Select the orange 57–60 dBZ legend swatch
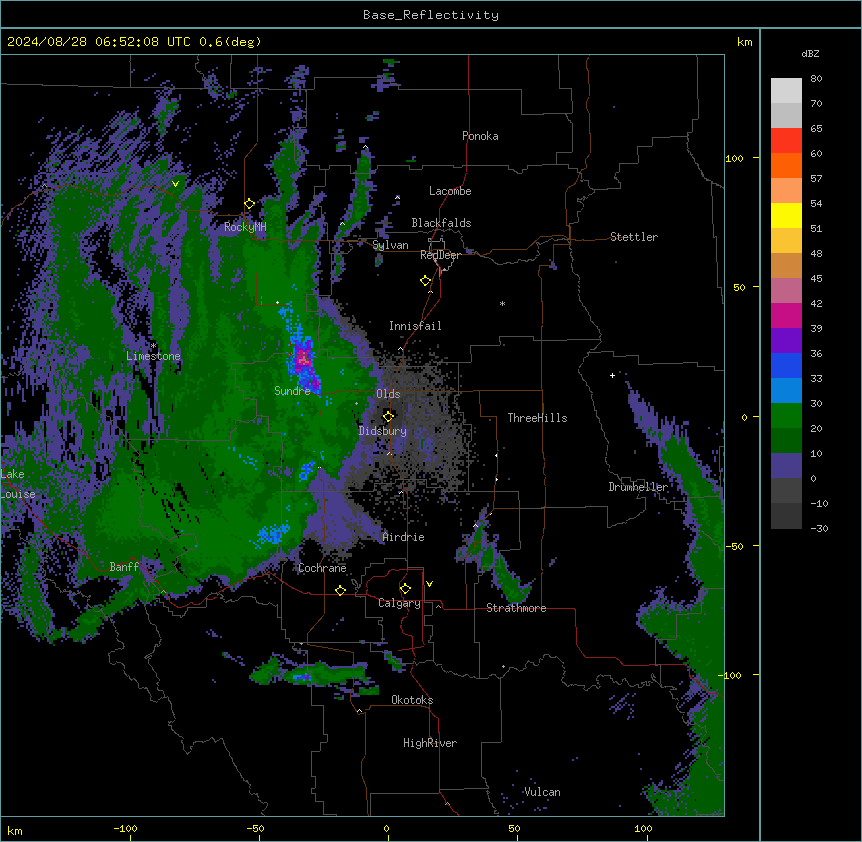This screenshot has width=862, height=842. (x=786, y=165)
